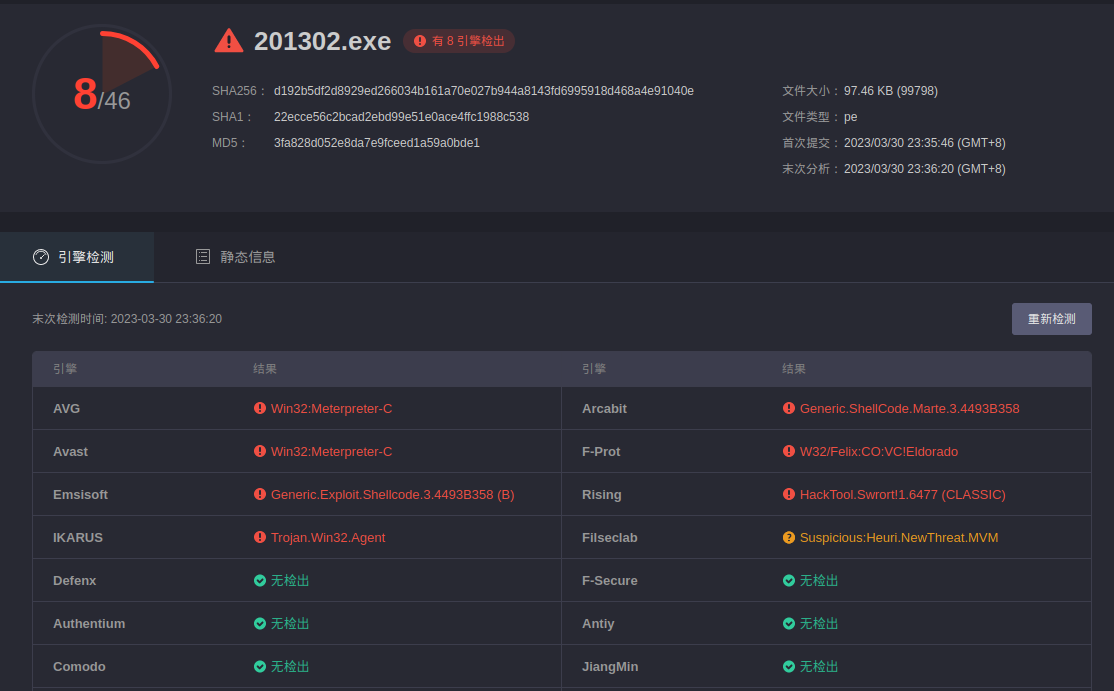Click the 有 8 引擎检出 badge
1114x691 pixels.
pos(459,41)
